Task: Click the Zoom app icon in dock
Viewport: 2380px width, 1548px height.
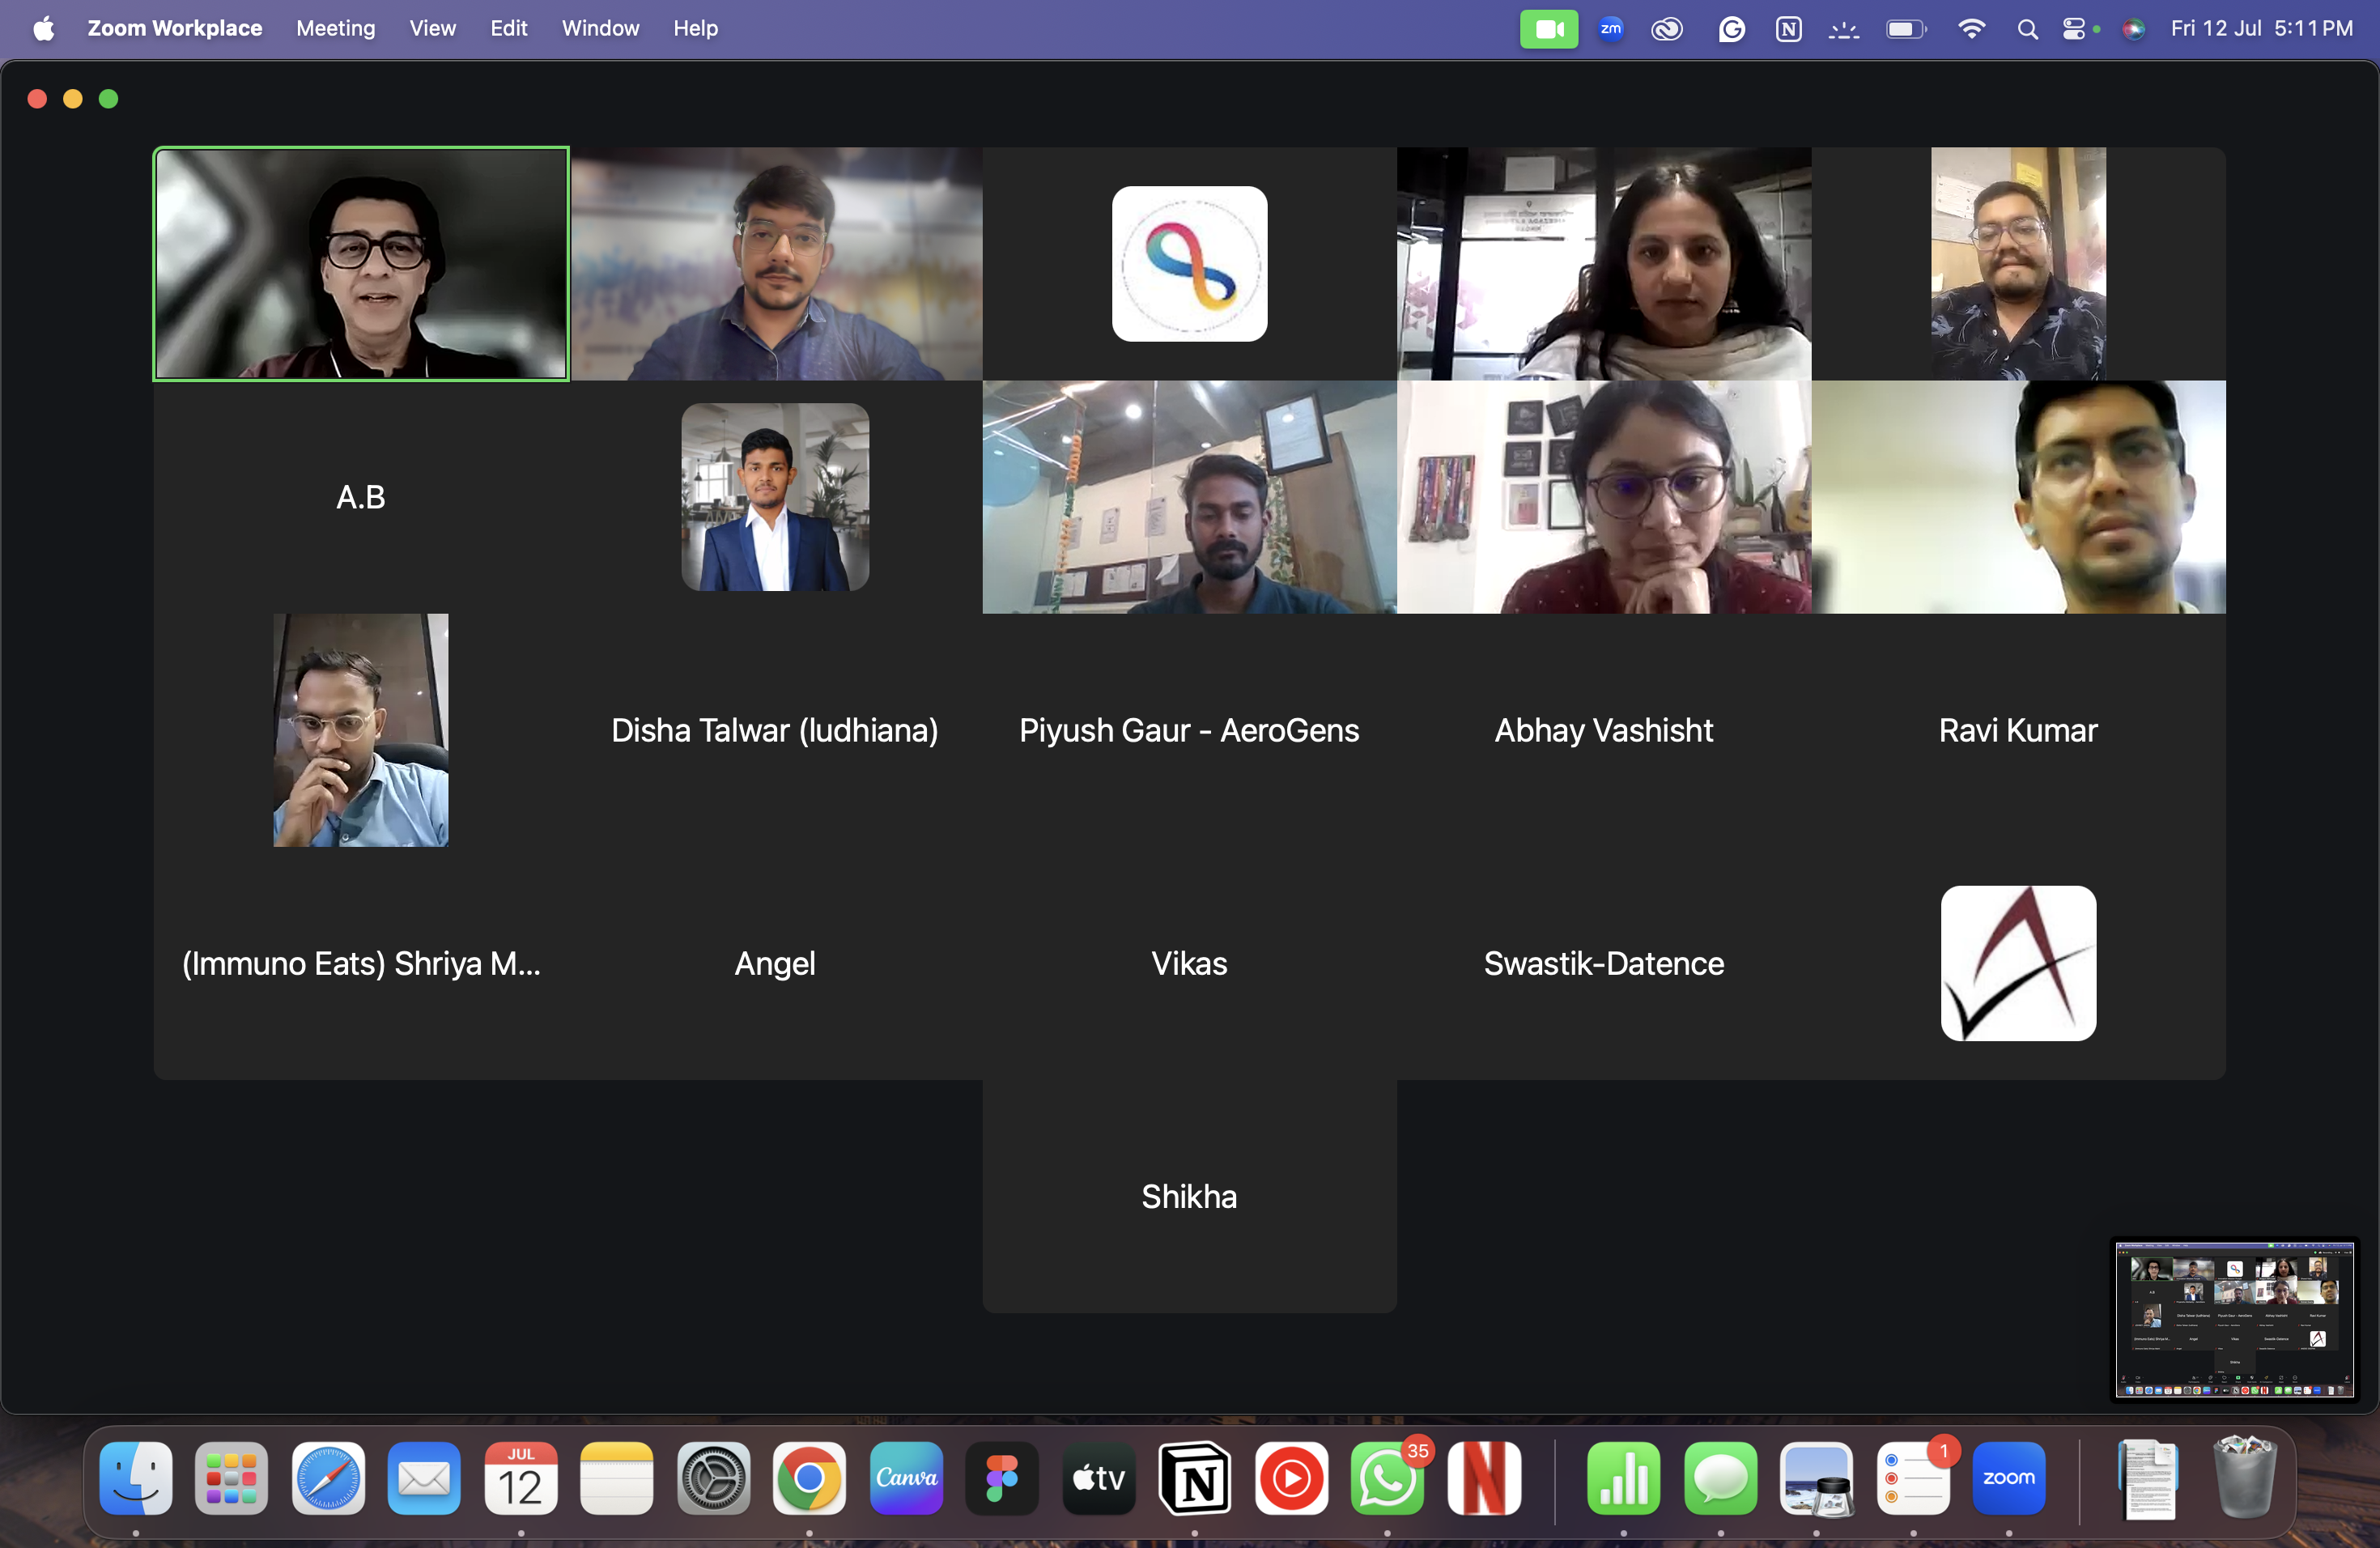Action: (x=2008, y=1478)
